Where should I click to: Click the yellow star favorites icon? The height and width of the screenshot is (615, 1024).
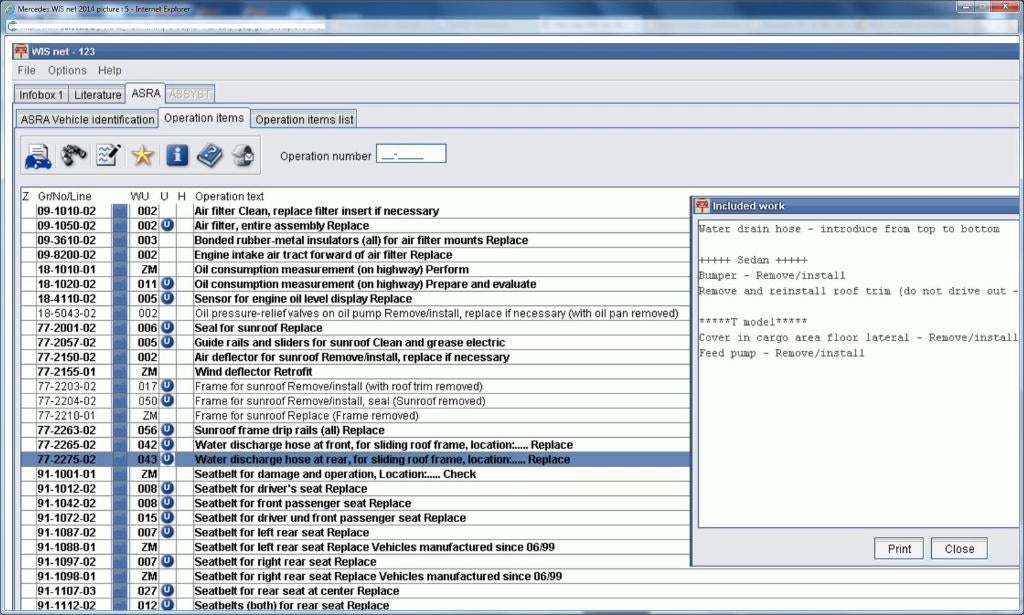click(x=142, y=156)
